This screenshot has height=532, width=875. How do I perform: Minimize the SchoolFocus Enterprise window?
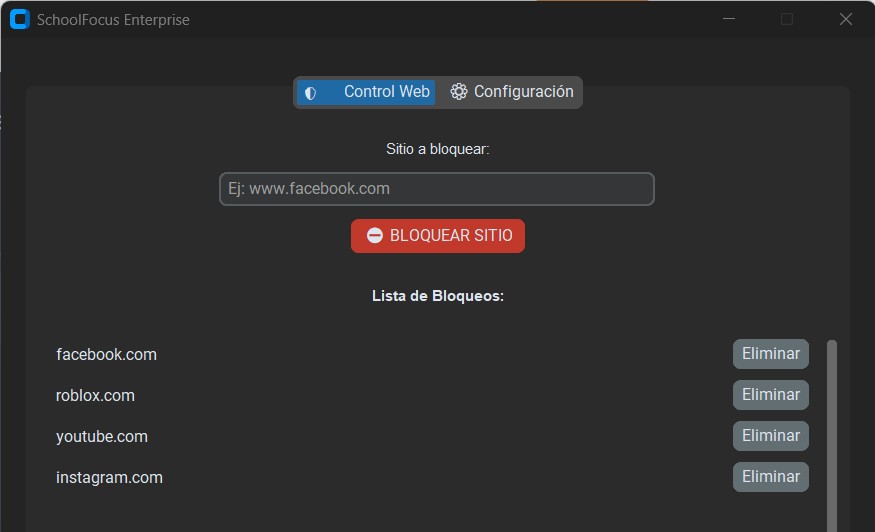[729, 19]
